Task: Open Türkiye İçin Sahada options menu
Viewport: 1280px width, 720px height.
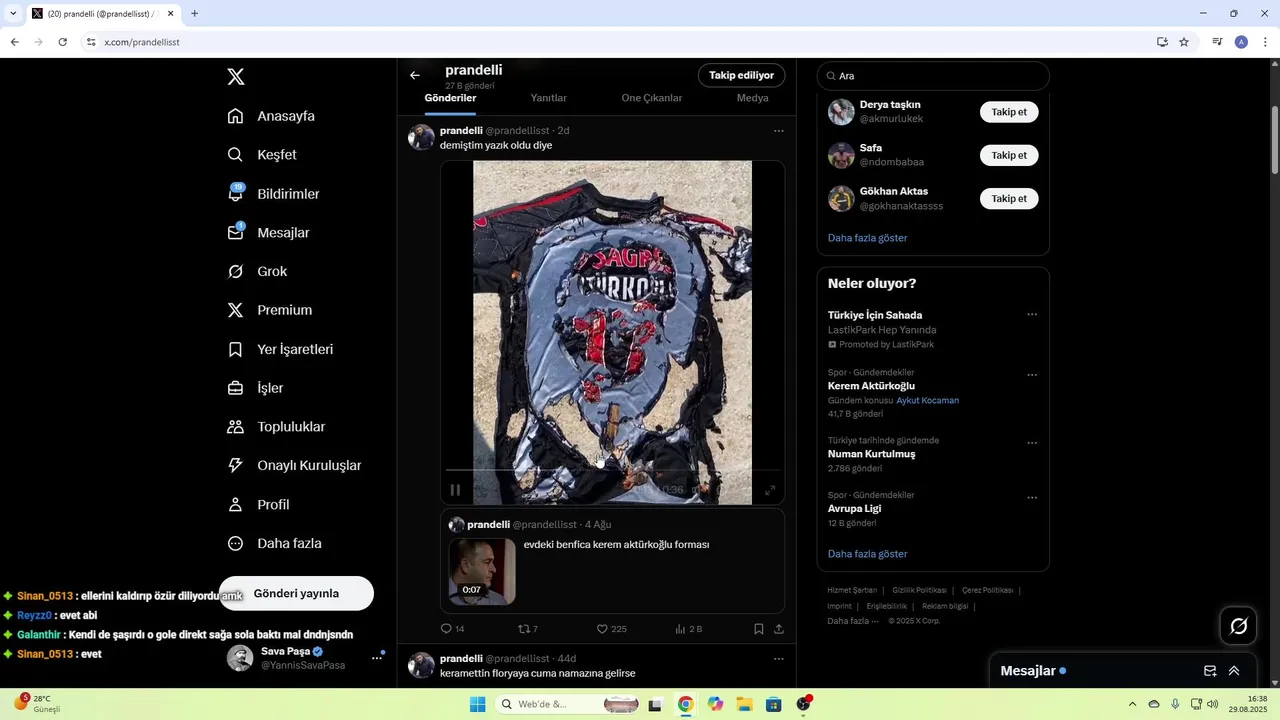Action: (1032, 315)
